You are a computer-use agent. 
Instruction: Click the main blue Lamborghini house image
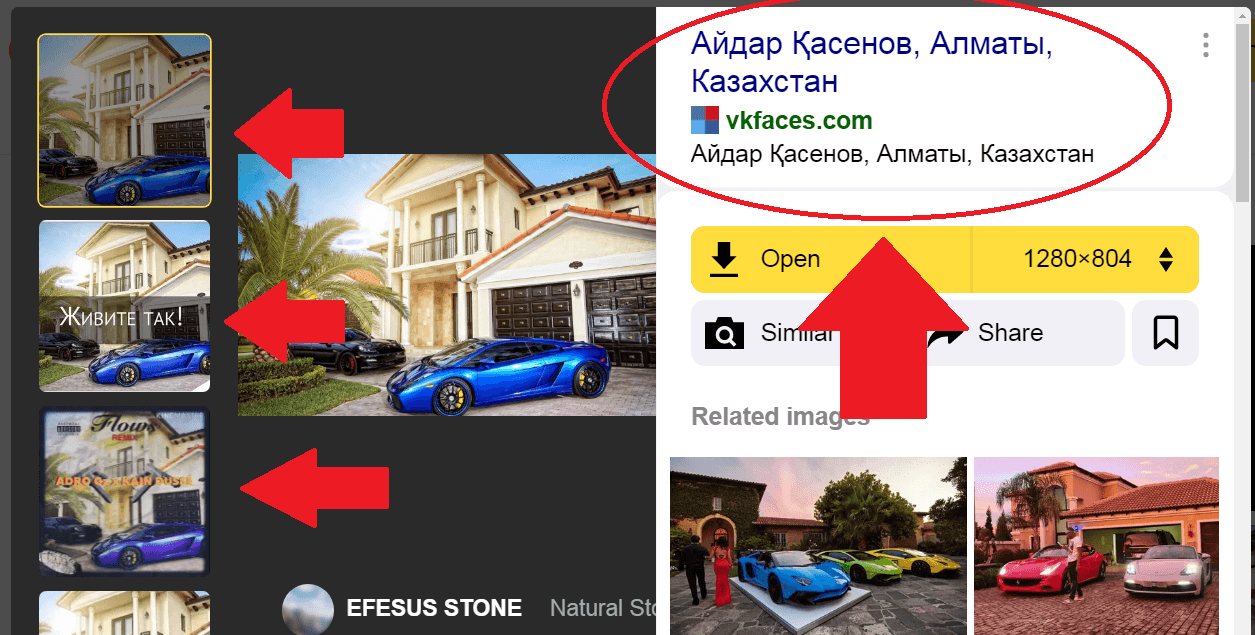point(446,285)
